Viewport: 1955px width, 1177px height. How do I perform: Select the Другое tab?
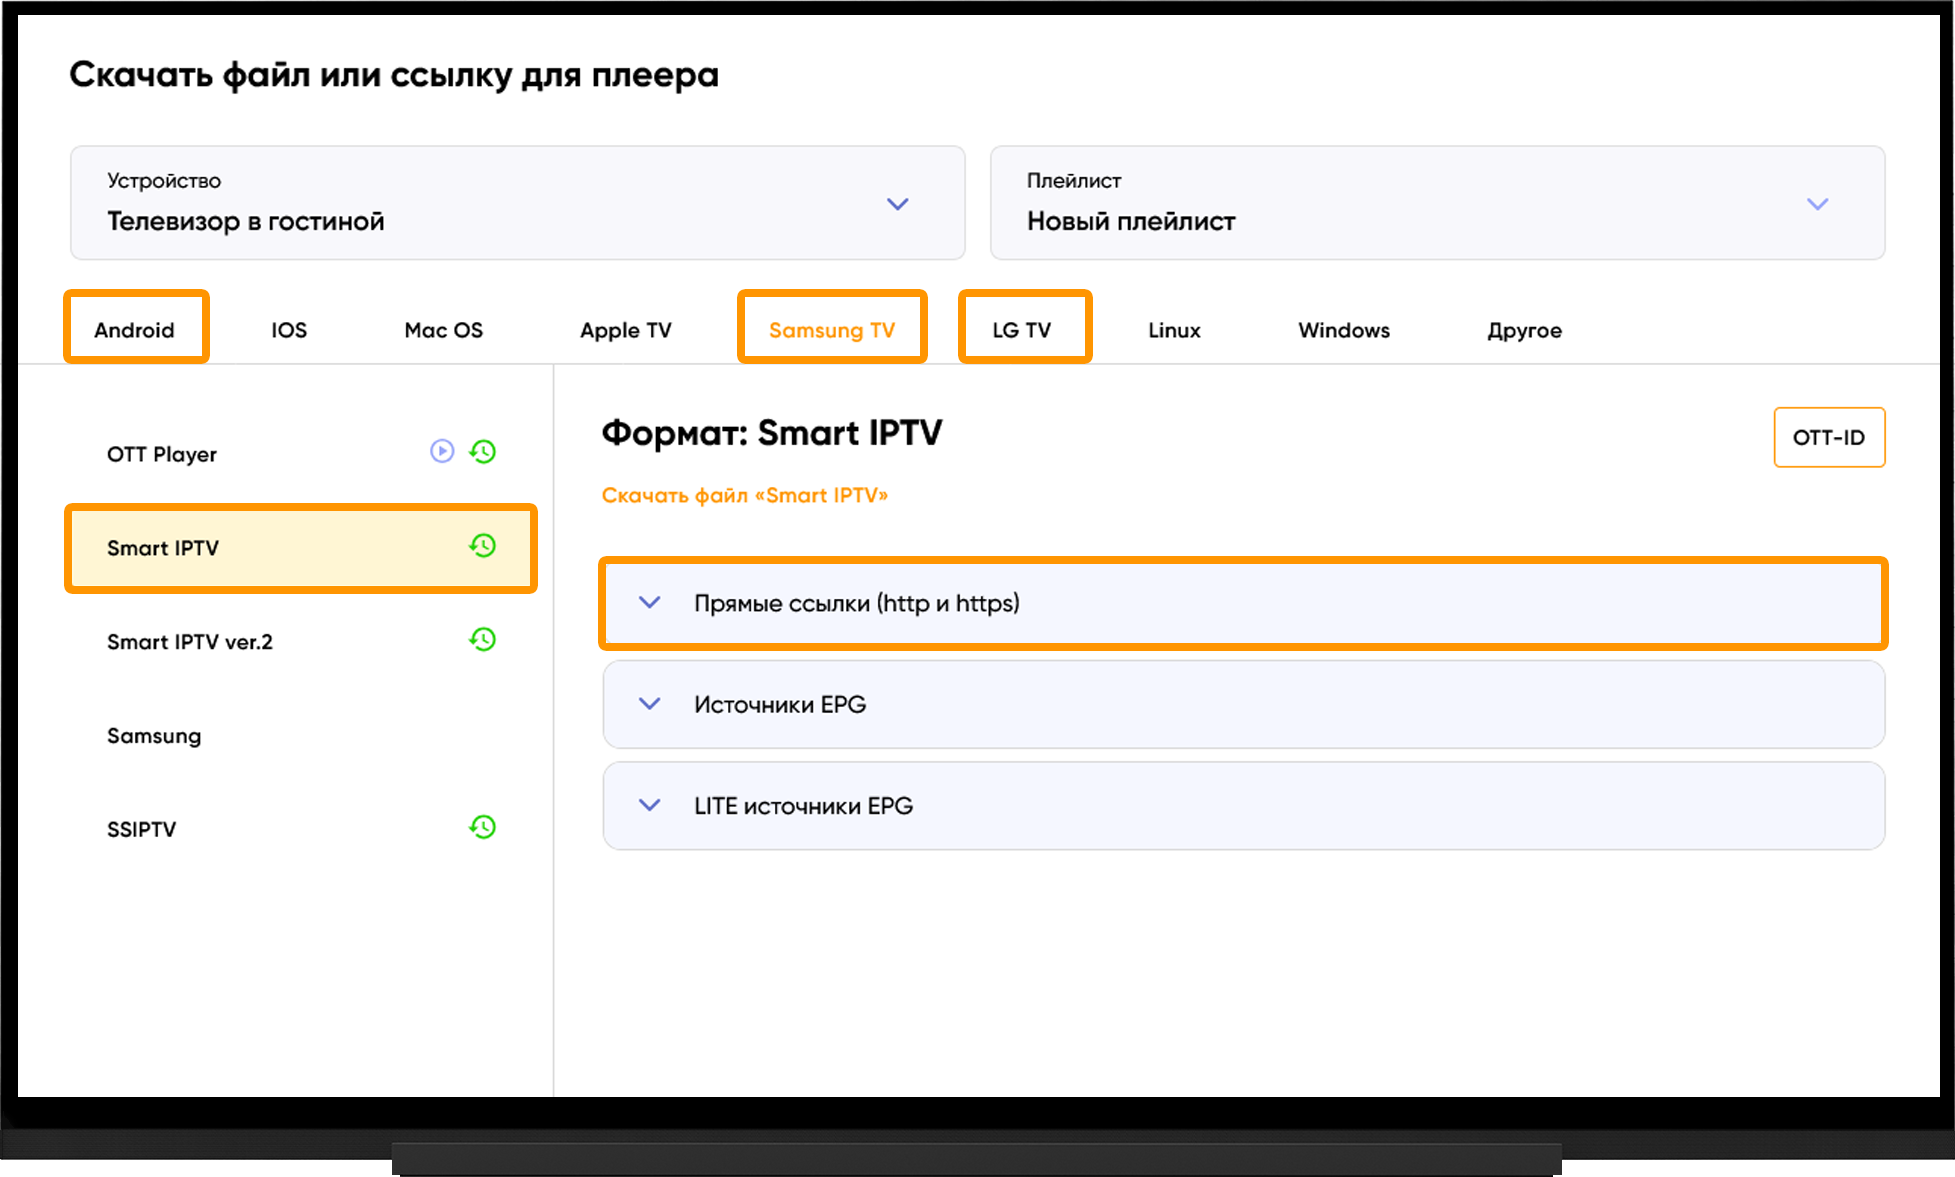click(1524, 331)
